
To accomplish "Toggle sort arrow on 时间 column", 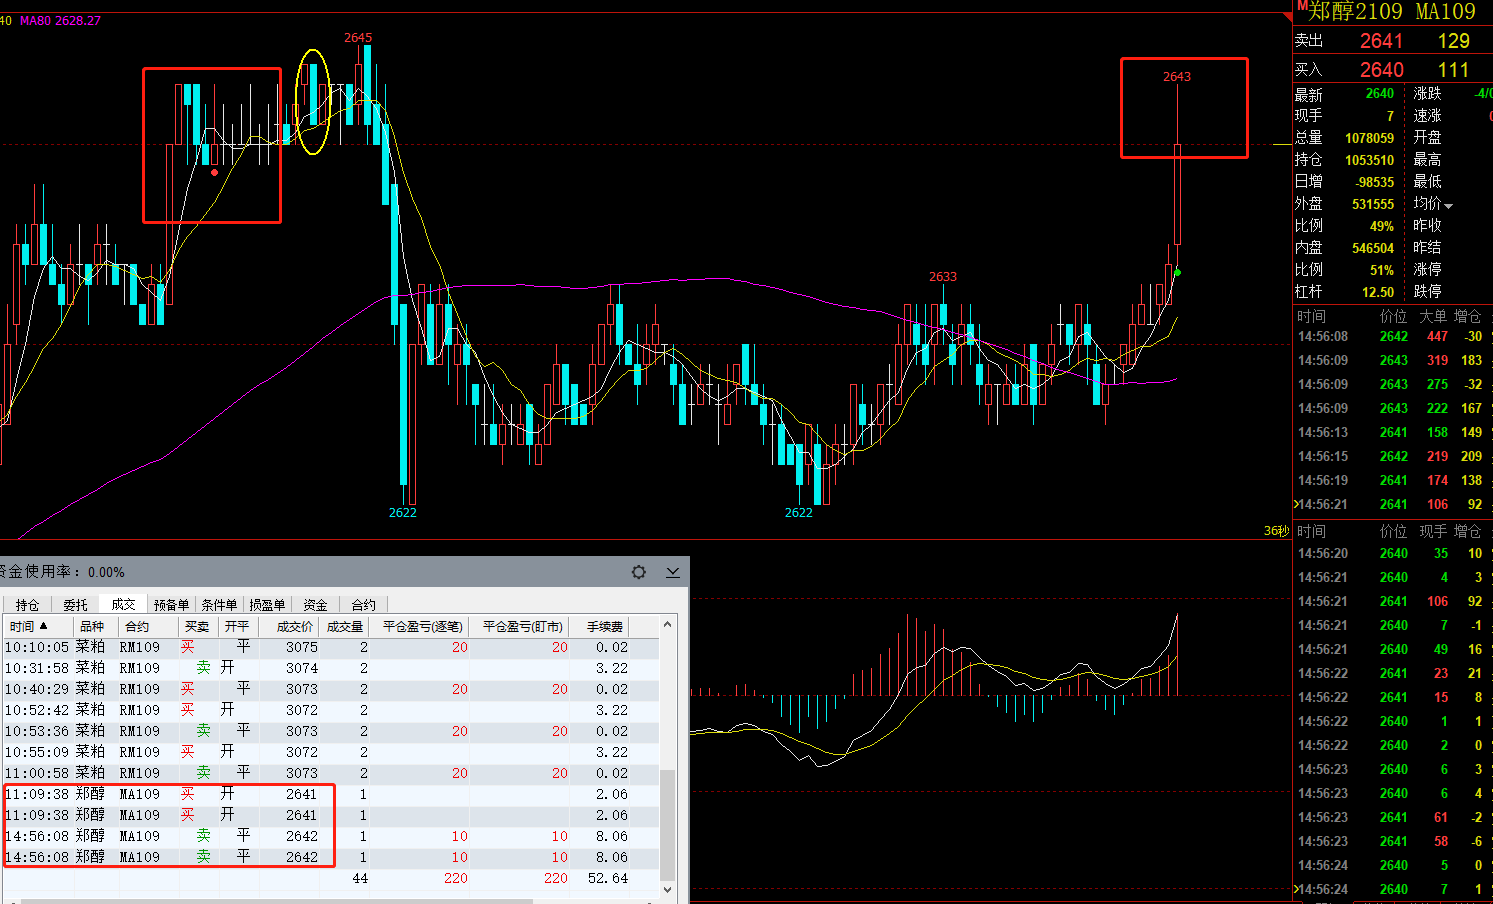I will [x=43, y=626].
